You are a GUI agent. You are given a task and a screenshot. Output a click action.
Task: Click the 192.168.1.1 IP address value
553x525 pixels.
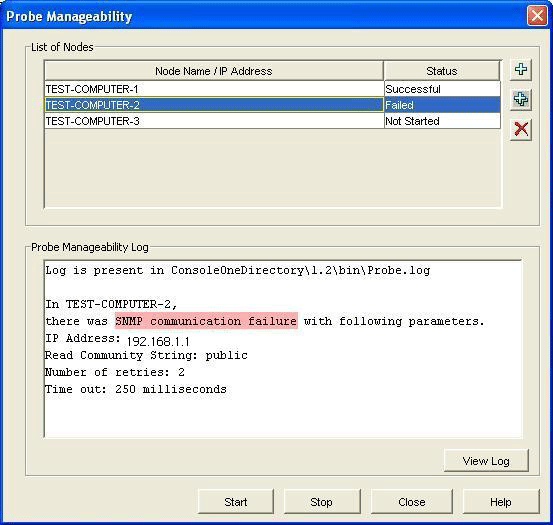click(x=158, y=341)
